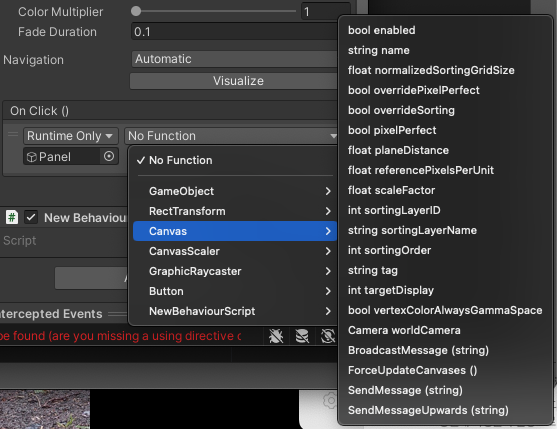Select int sortingOrder
Image resolution: width=557 pixels, height=429 pixels.
(445, 250)
